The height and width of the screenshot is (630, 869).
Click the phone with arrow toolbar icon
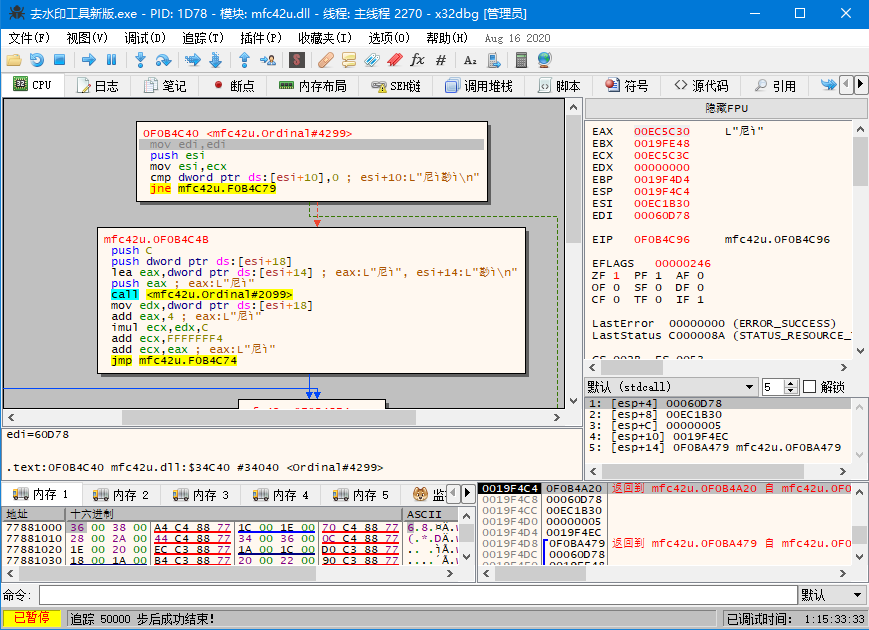point(493,60)
